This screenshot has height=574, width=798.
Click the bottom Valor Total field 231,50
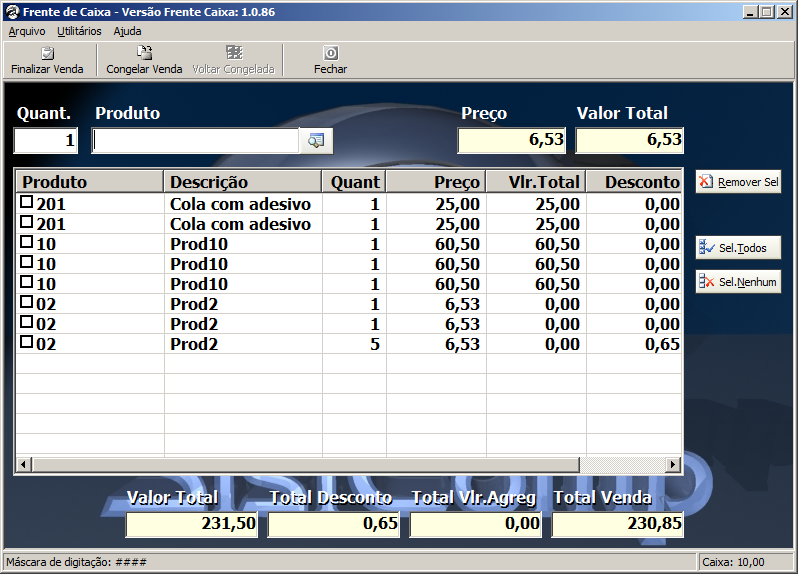pyautogui.click(x=192, y=524)
